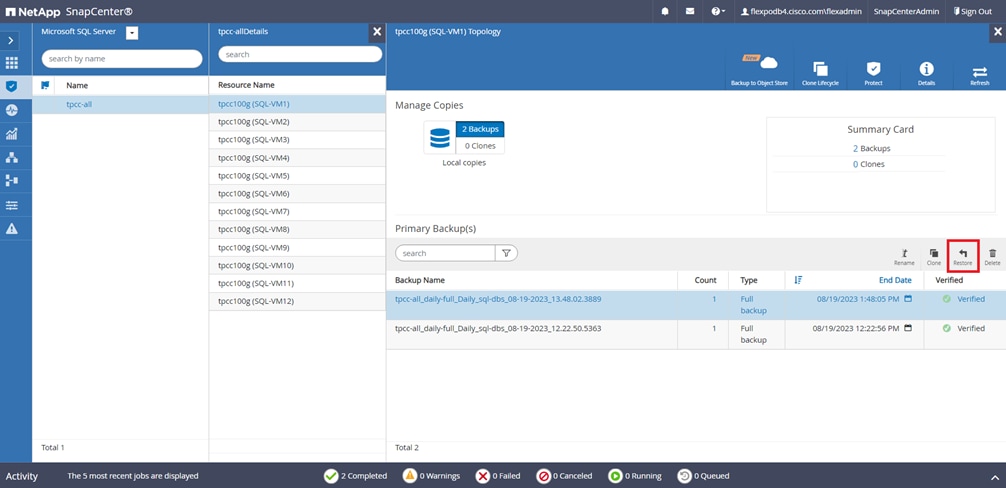
Task: Open Clone Lifecycle
Action: [820, 74]
